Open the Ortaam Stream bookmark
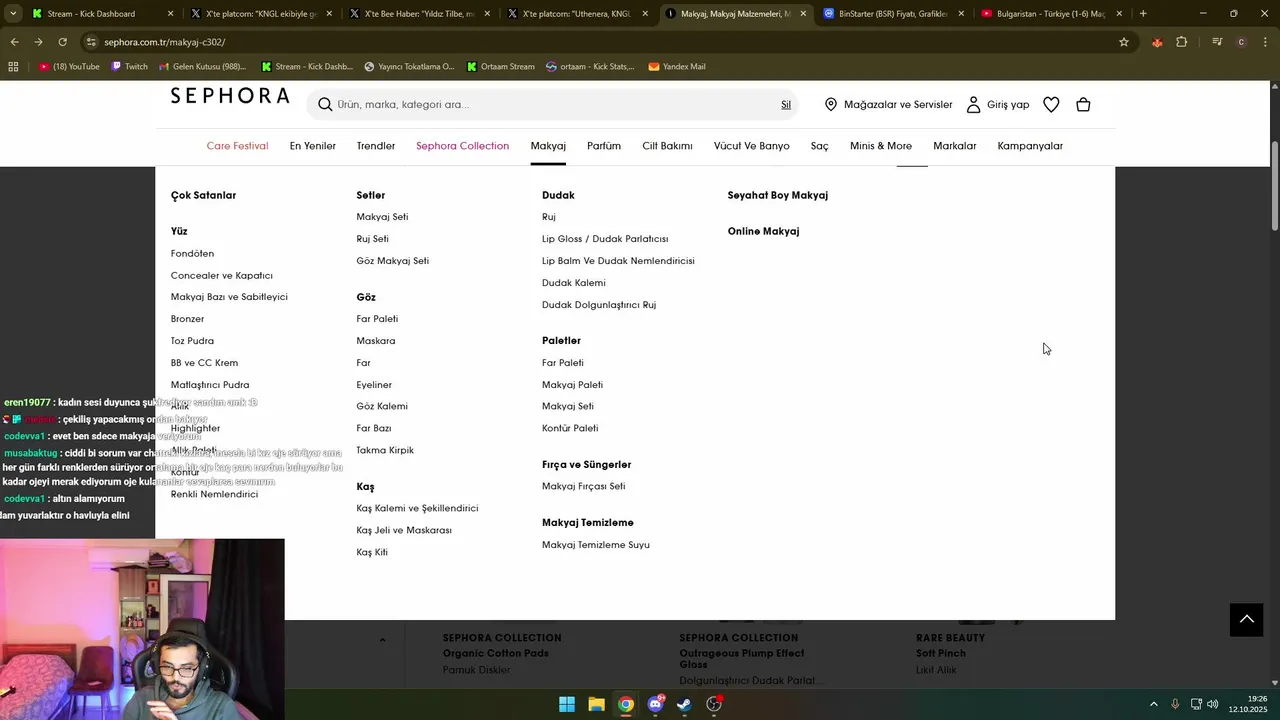 (500, 66)
